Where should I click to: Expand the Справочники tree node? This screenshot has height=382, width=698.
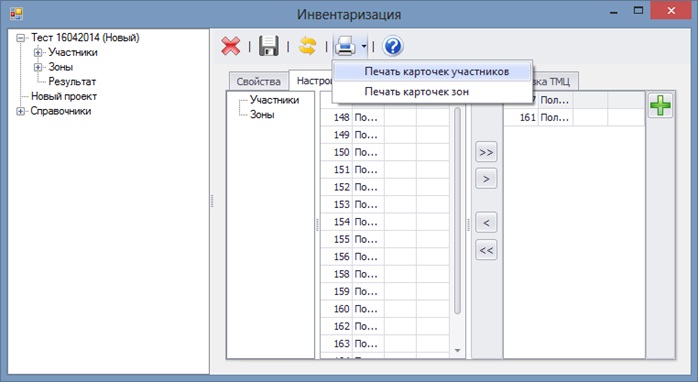(x=20, y=111)
